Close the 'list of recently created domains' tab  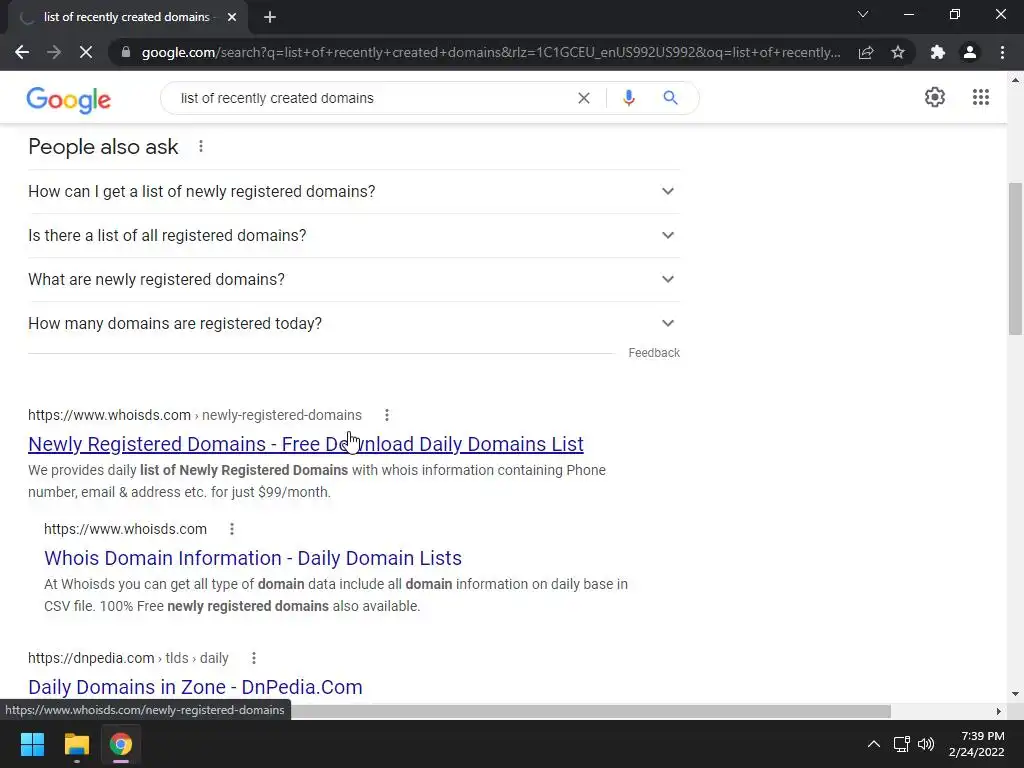[232, 18]
